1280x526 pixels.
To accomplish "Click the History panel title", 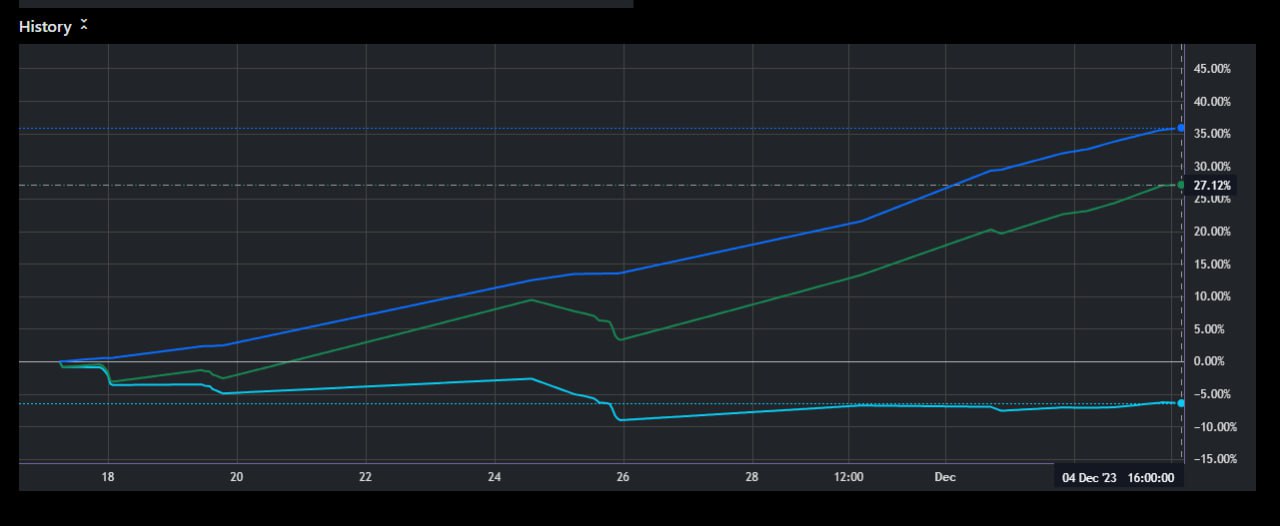I will pyautogui.click(x=45, y=27).
